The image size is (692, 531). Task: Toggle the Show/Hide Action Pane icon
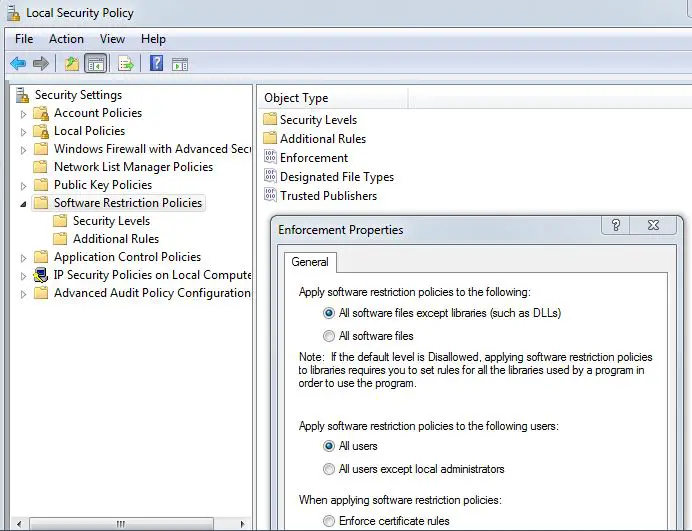pyautogui.click(x=180, y=64)
